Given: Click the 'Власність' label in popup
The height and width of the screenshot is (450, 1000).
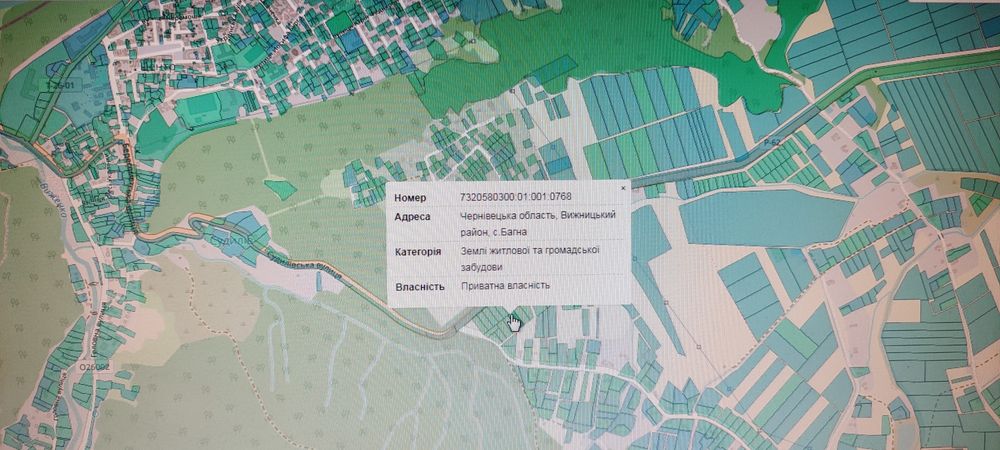Looking at the screenshot, I should 419,286.
